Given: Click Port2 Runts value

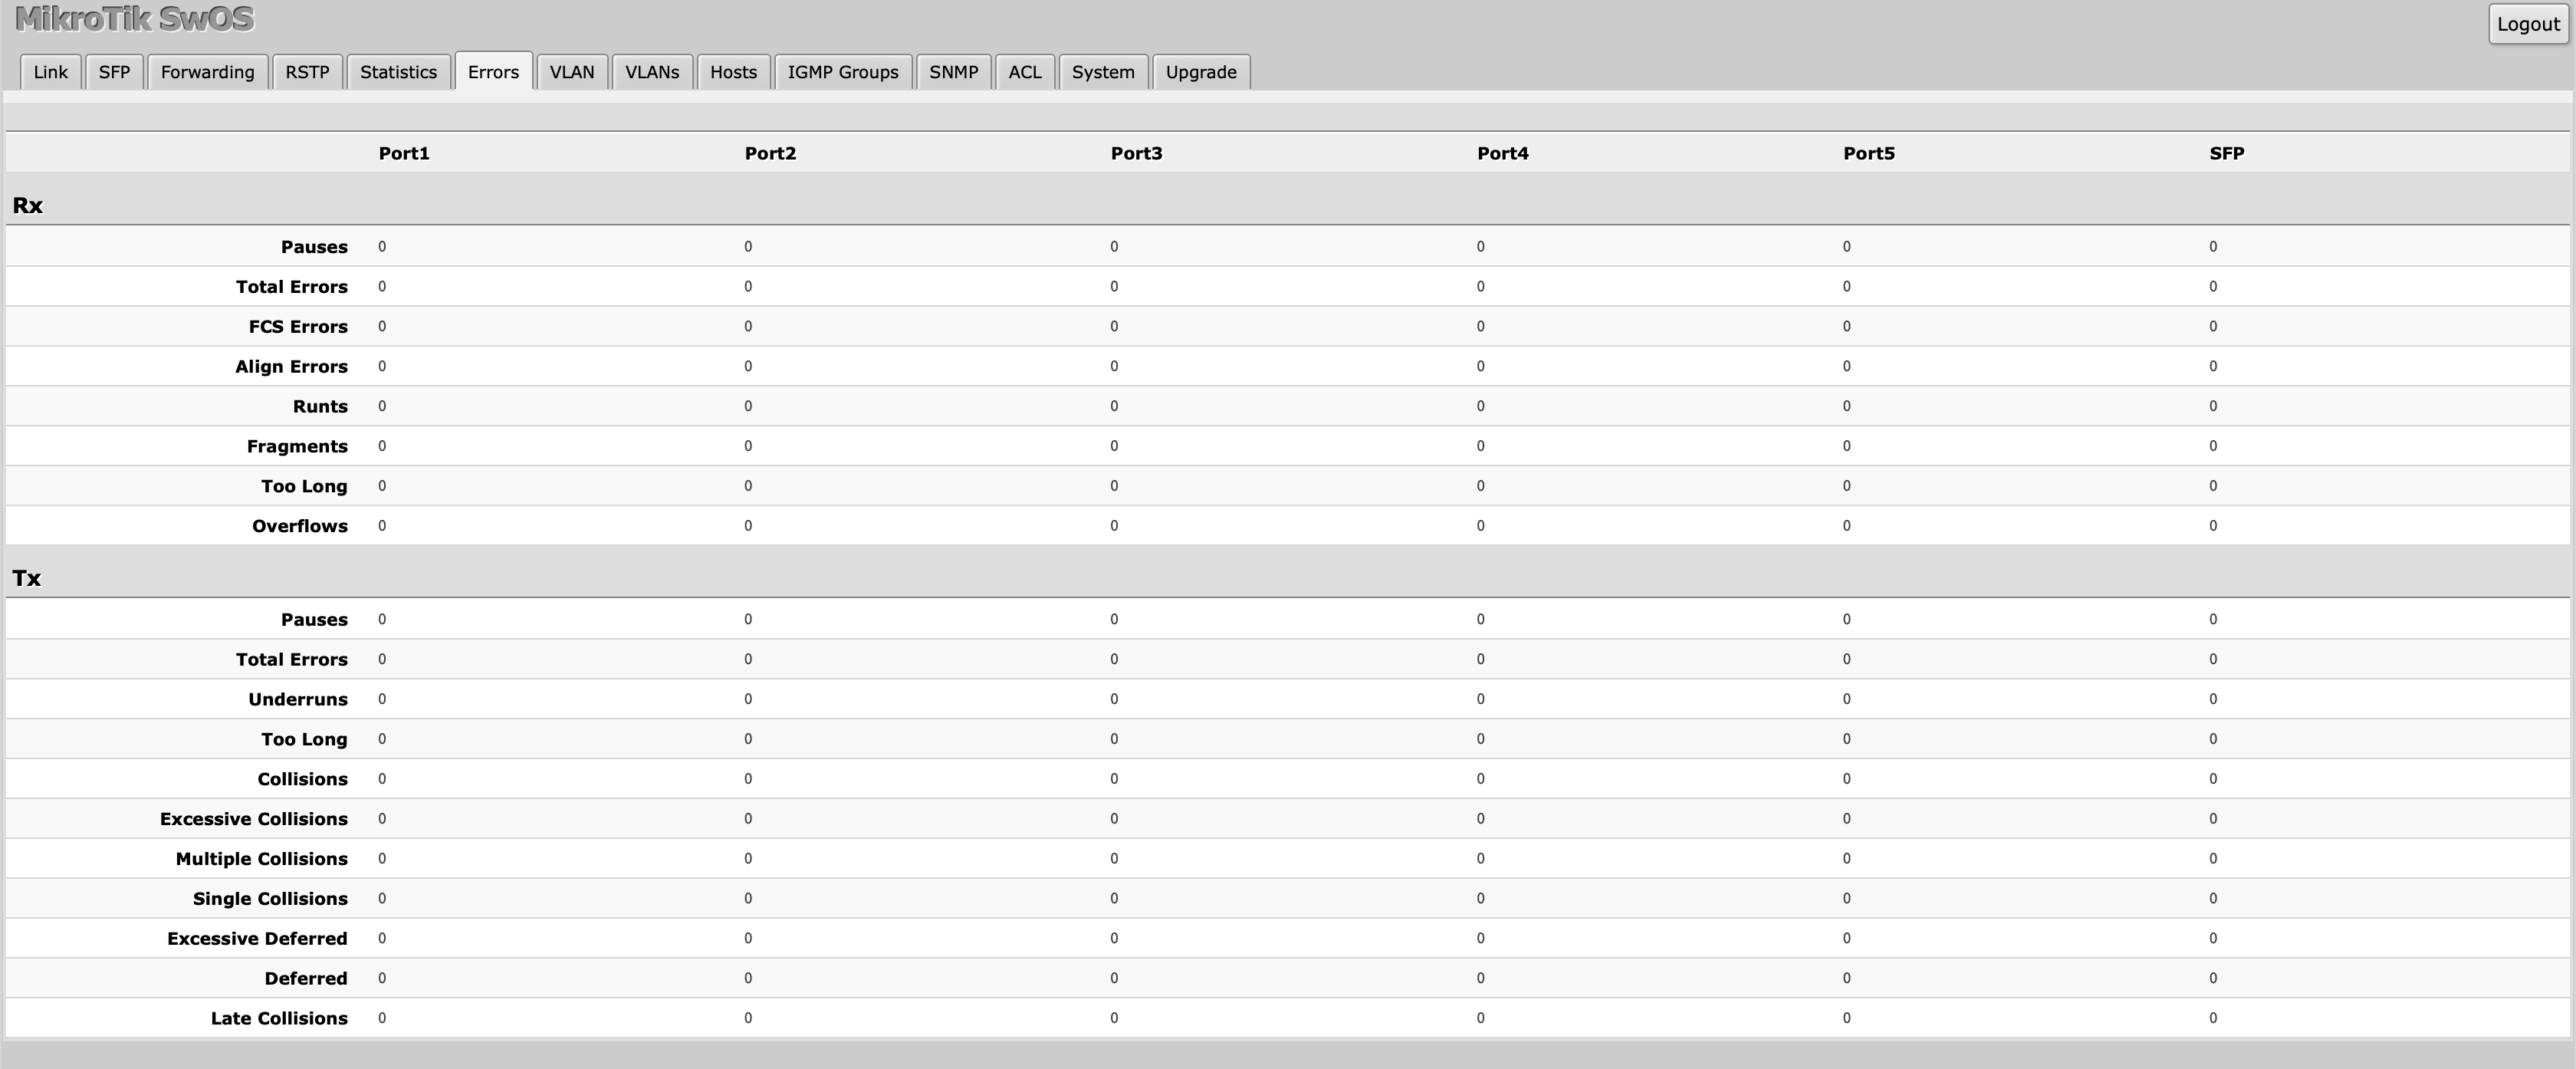Looking at the screenshot, I should (x=748, y=407).
